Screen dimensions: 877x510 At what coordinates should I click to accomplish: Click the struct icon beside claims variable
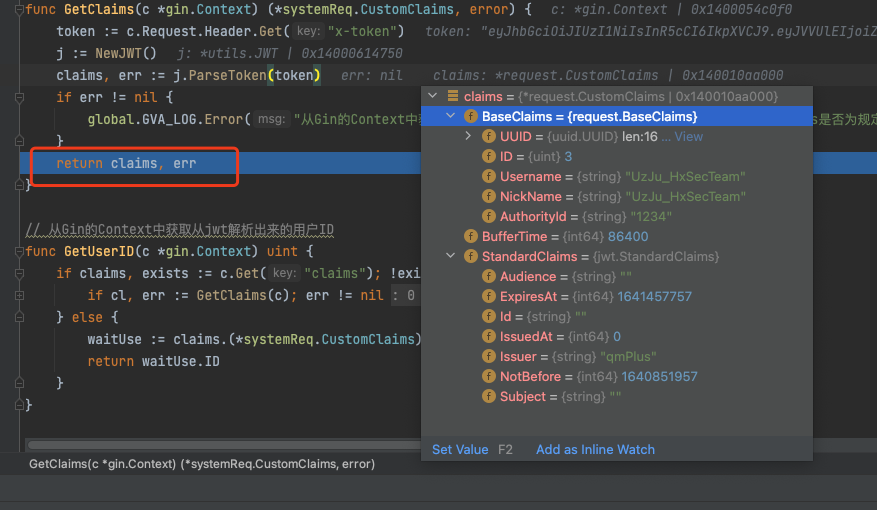(453, 96)
